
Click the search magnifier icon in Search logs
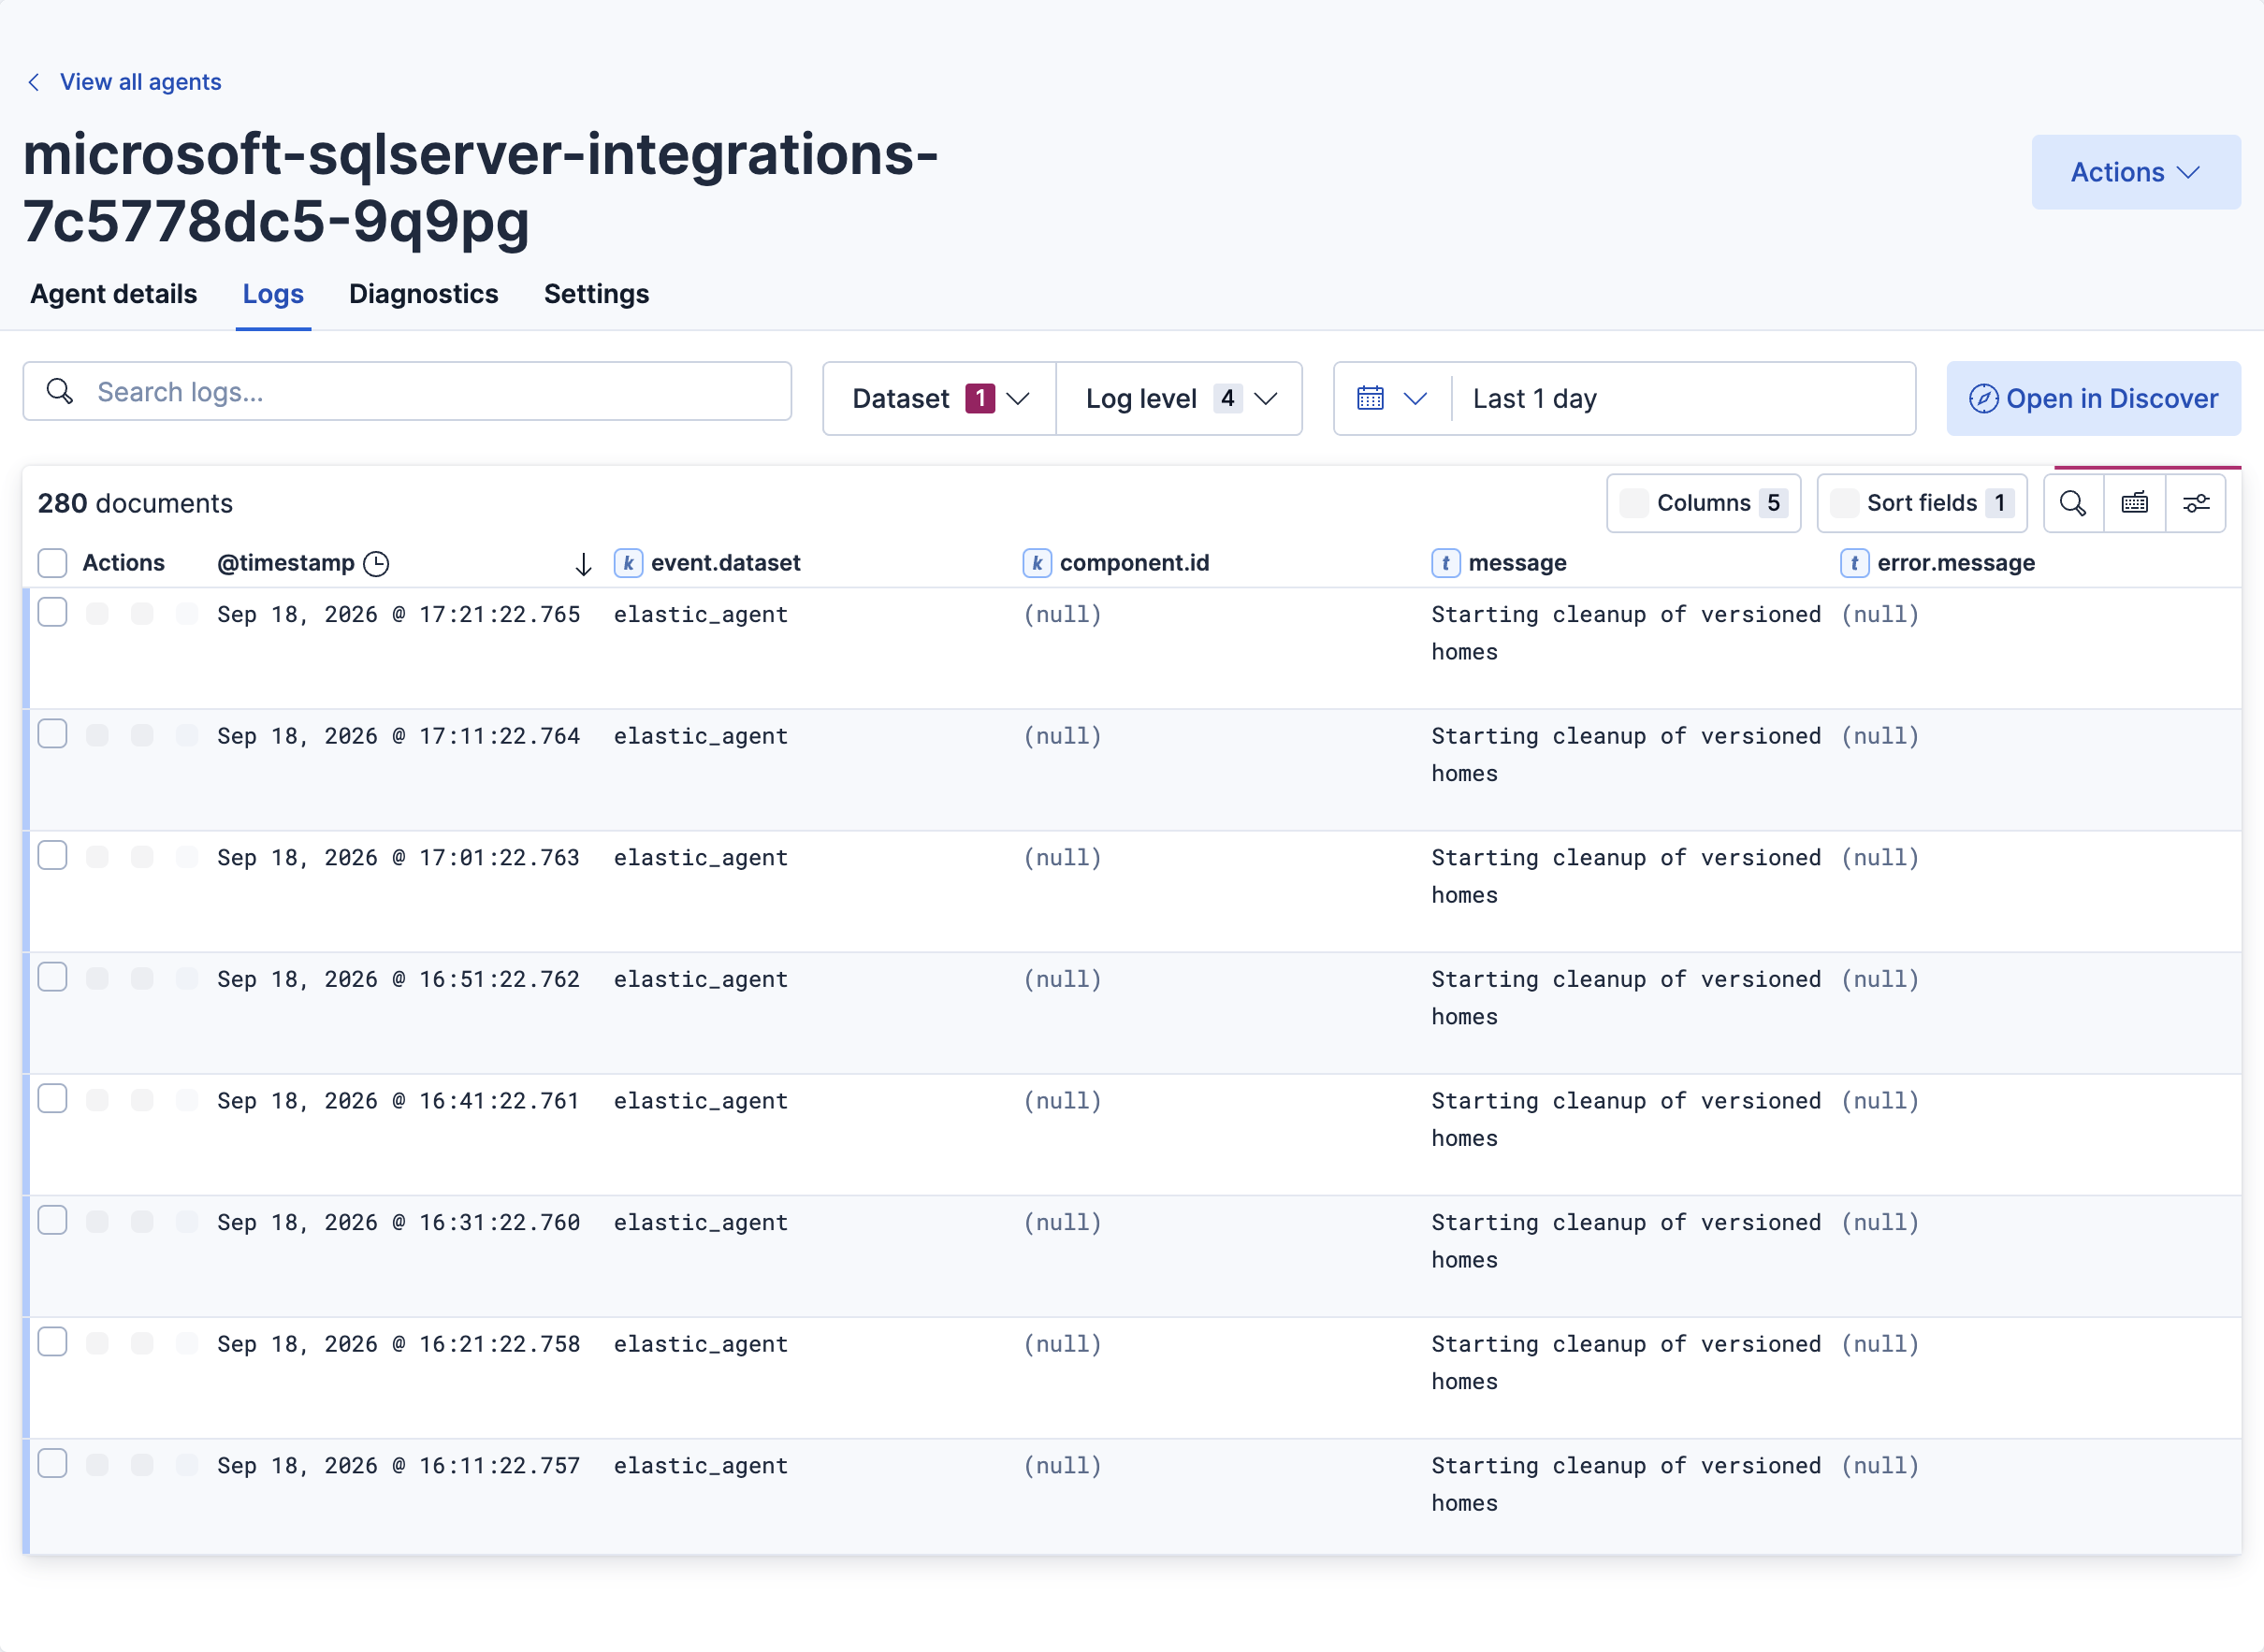click(x=60, y=391)
